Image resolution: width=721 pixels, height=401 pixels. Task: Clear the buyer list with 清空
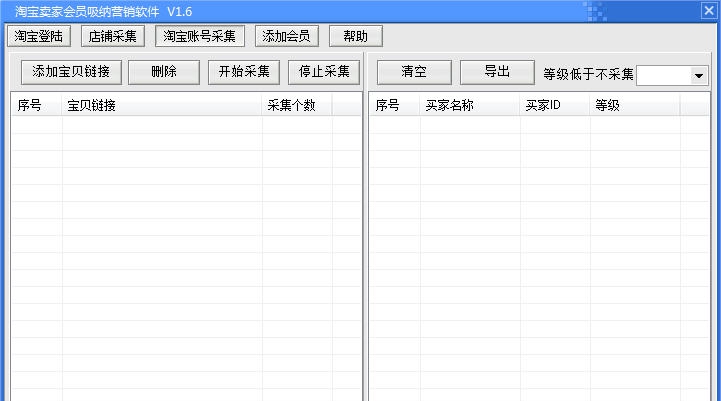click(x=414, y=72)
